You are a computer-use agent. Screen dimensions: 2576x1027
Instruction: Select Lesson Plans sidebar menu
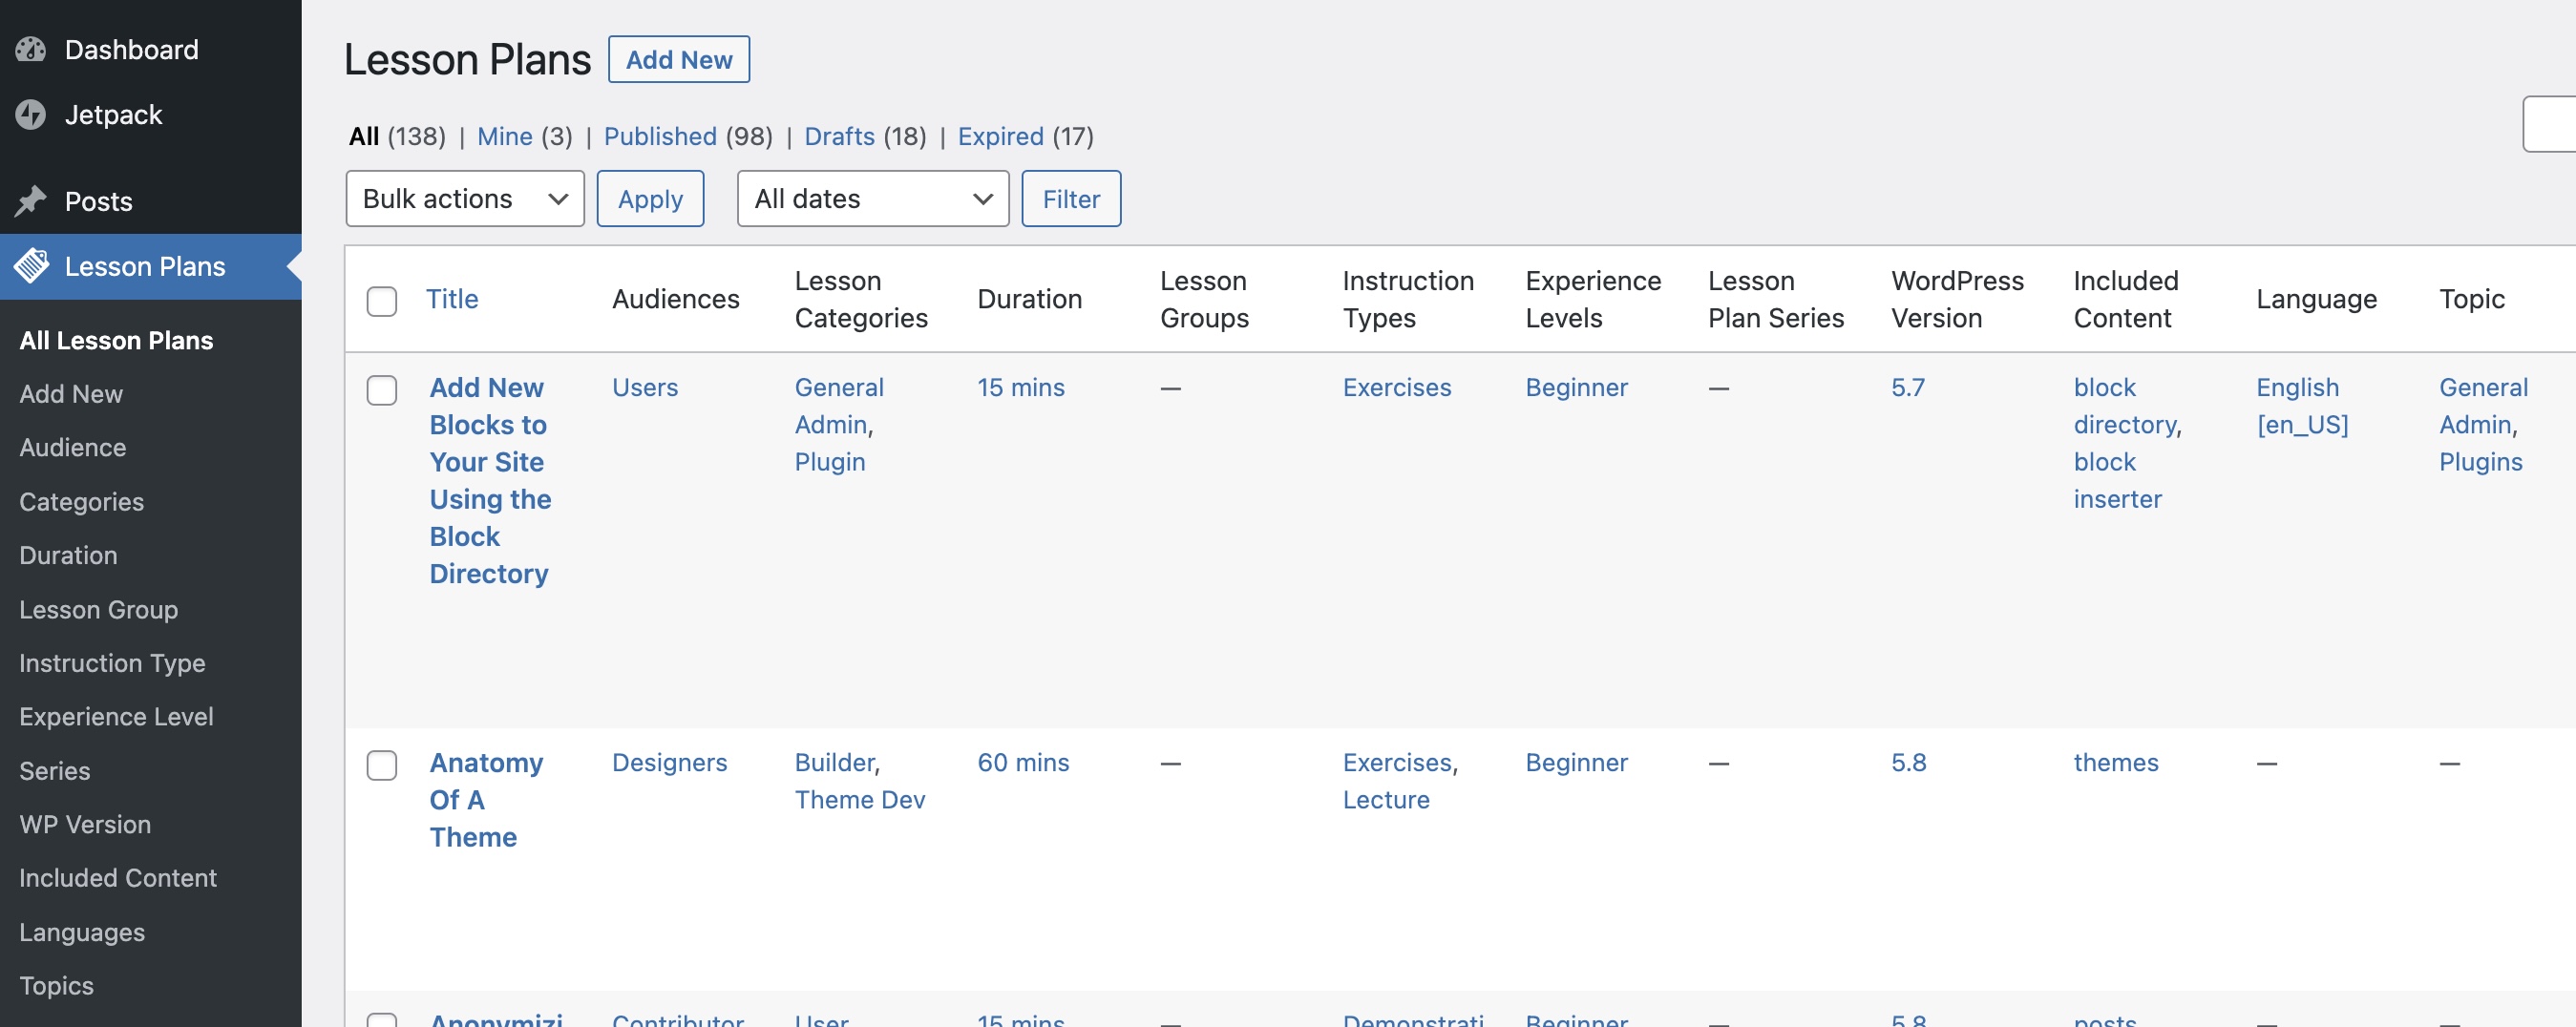pyautogui.click(x=151, y=266)
